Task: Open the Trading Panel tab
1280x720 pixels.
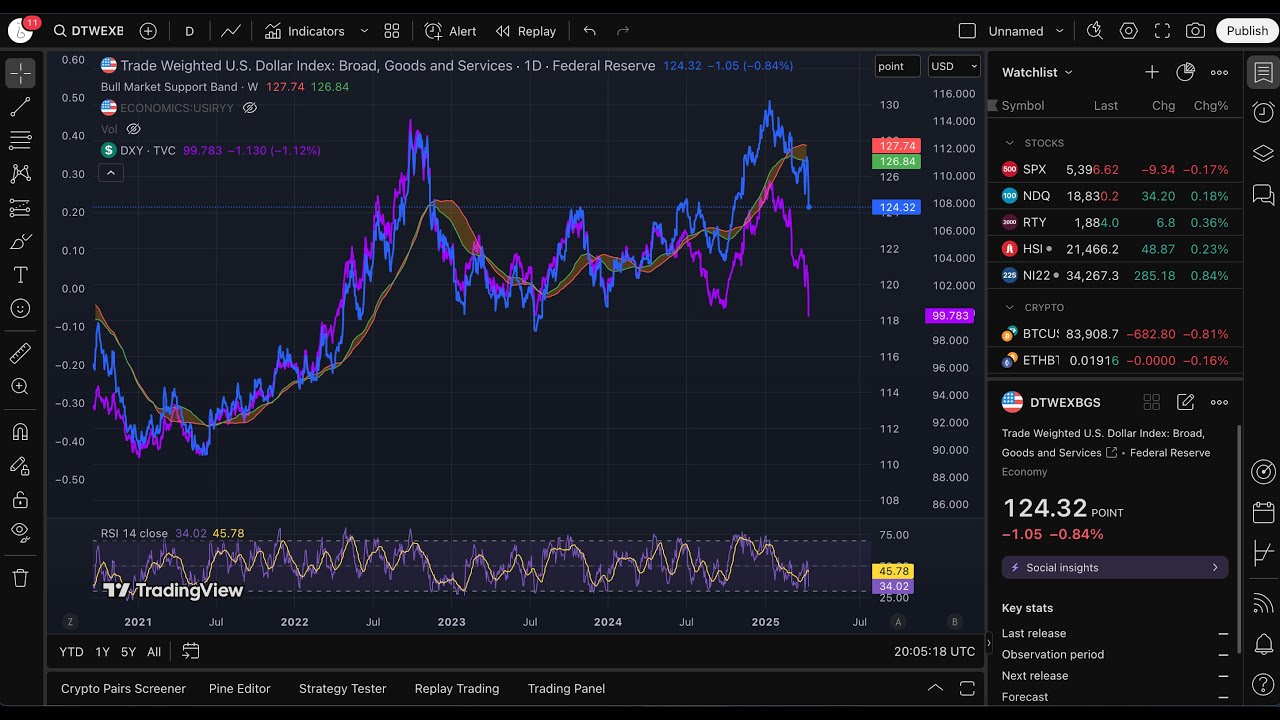Action: click(x=566, y=688)
